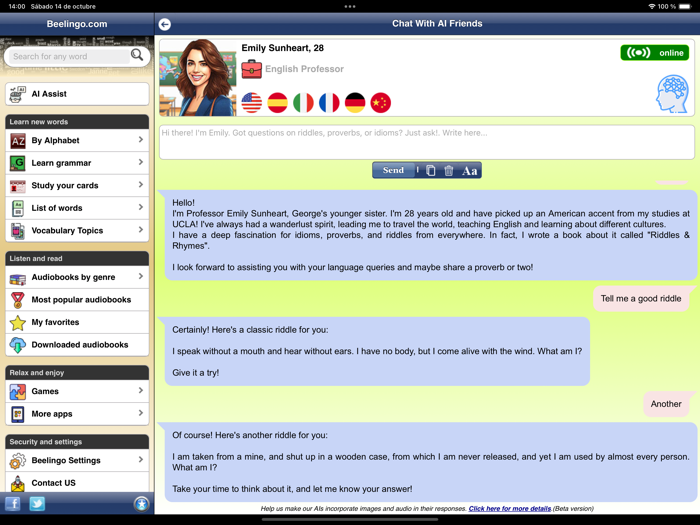The height and width of the screenshot is (525, 700).
Task: Open AI Assist robot icon
Action: click(18, 94)
